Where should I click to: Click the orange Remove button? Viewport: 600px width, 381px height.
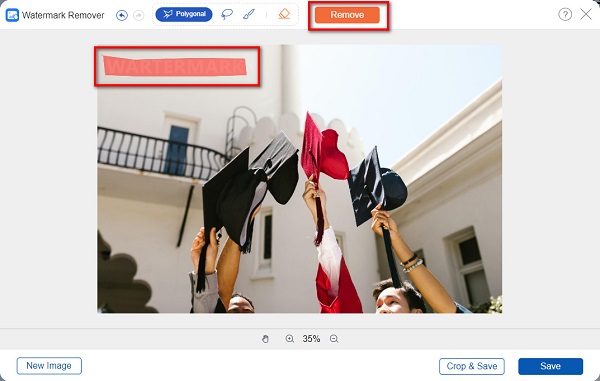point(347,15)
